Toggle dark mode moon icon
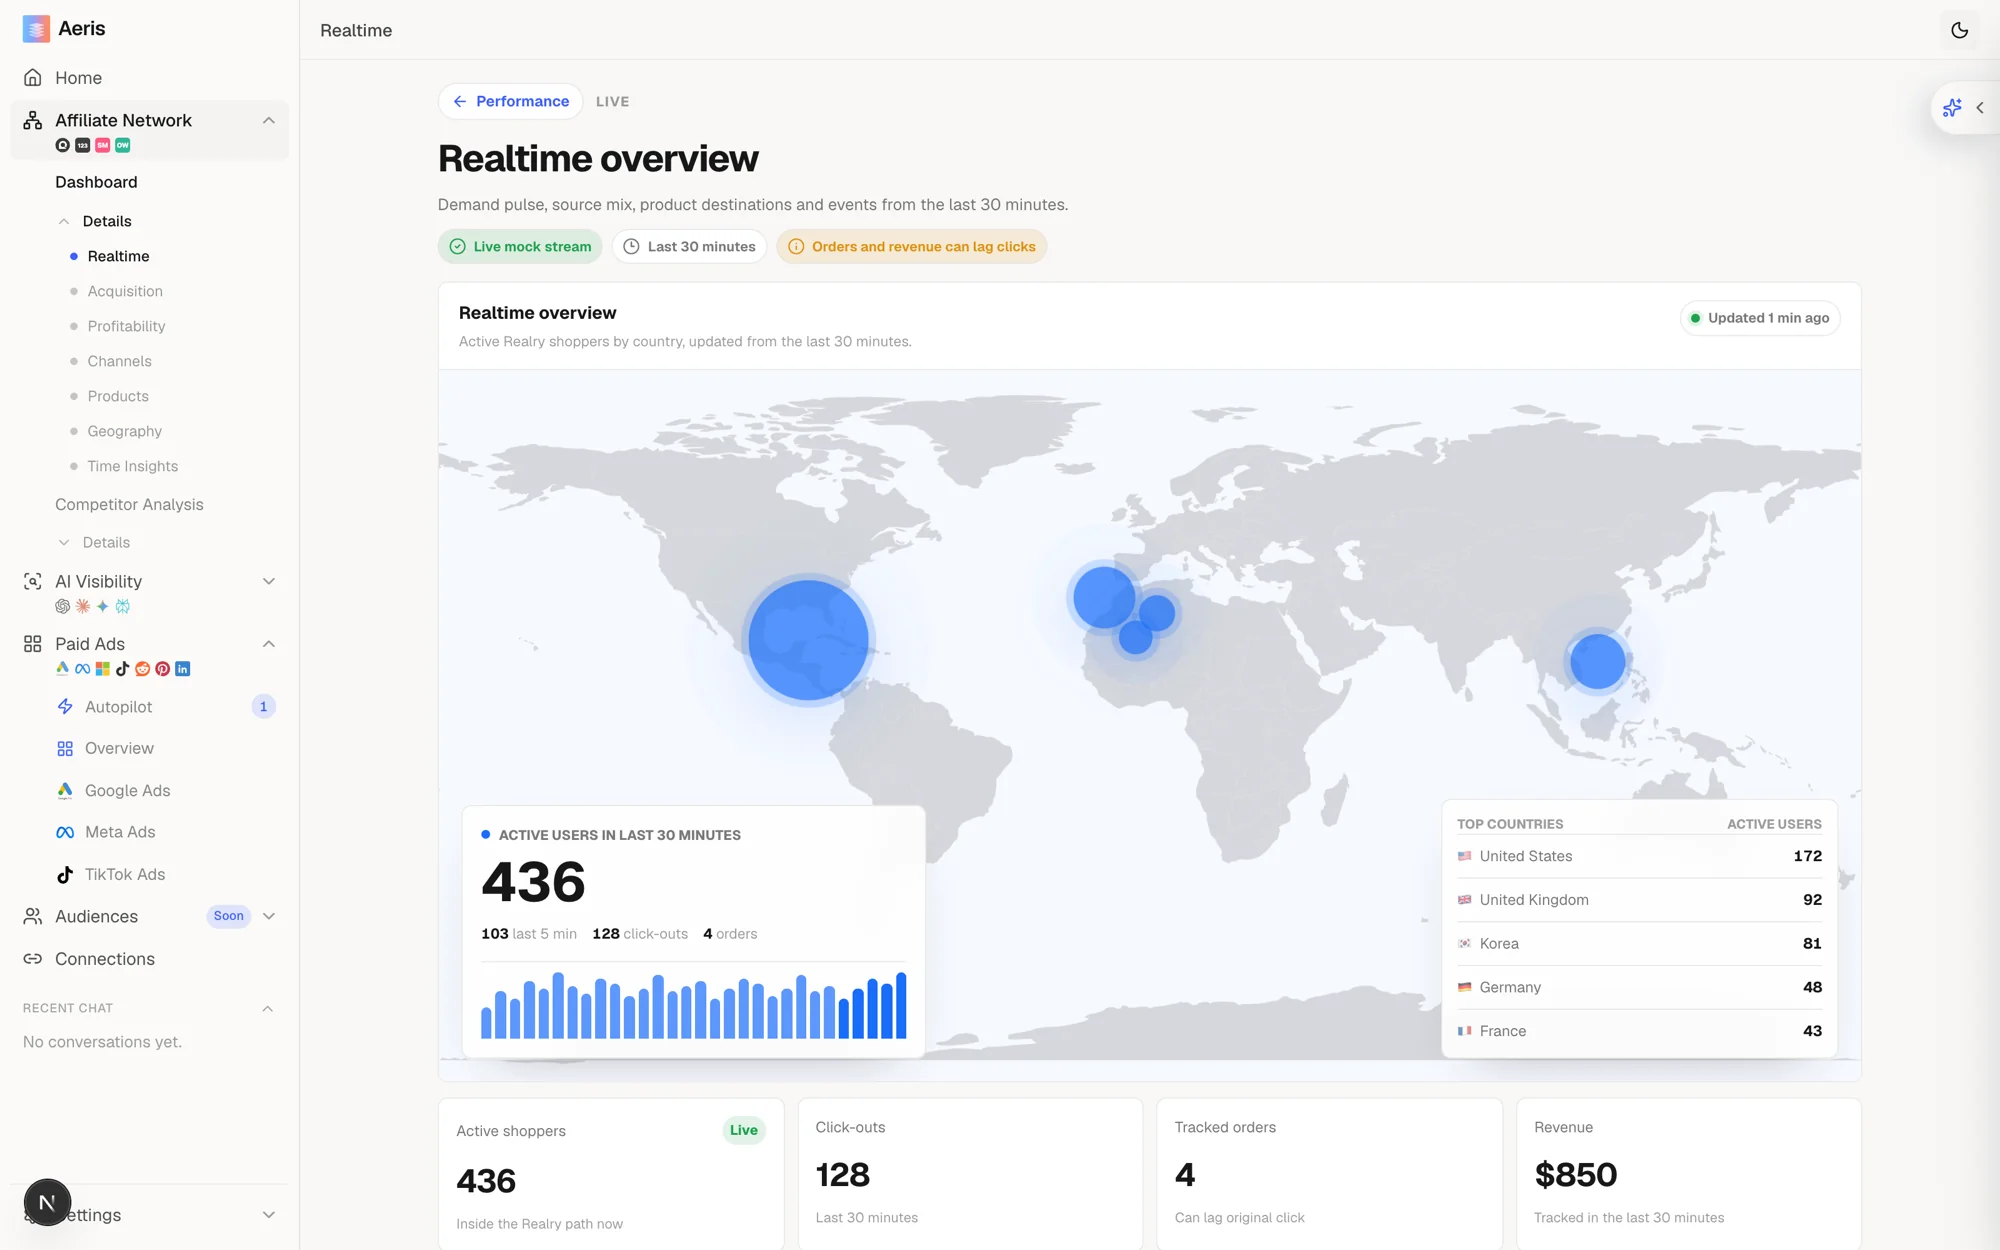Screen dimensions: 2000x1250 (x=1959, y=30)
